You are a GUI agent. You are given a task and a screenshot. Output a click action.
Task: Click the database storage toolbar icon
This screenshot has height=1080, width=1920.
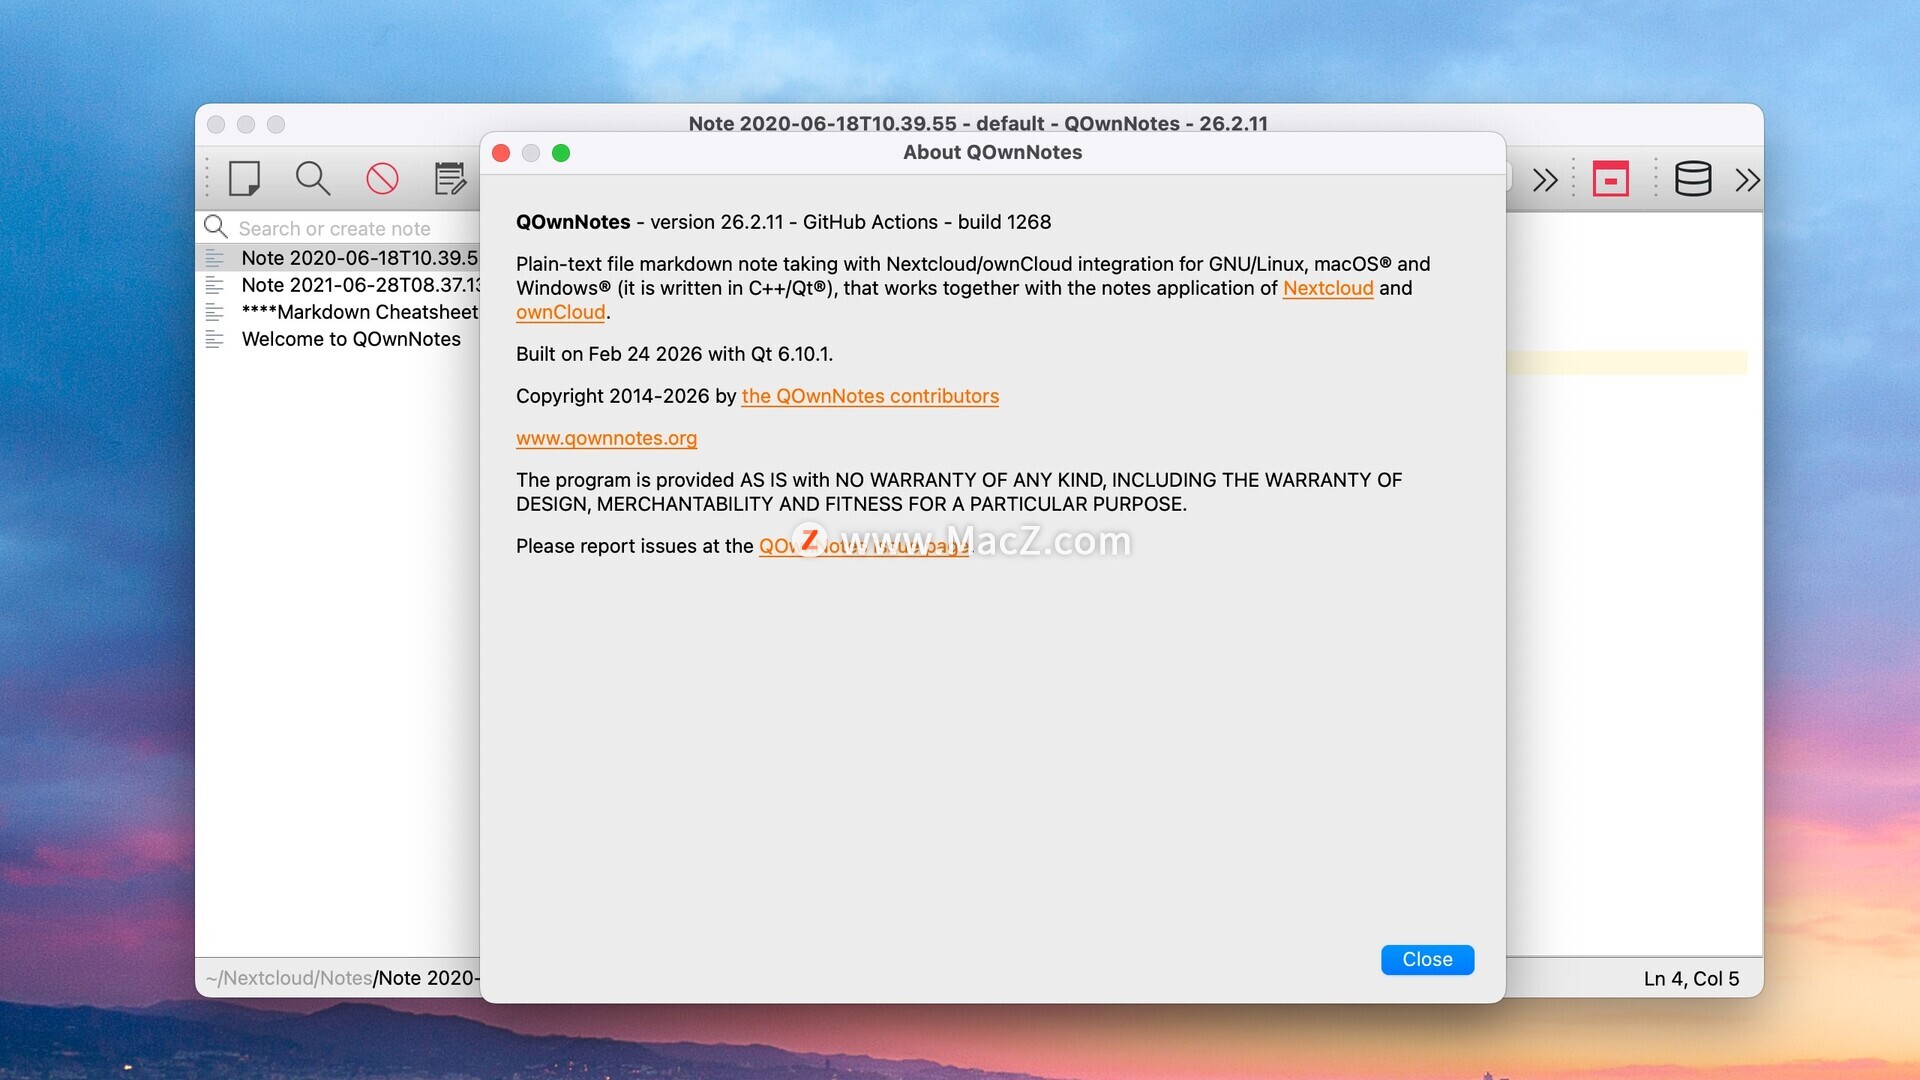[1692, 179]
